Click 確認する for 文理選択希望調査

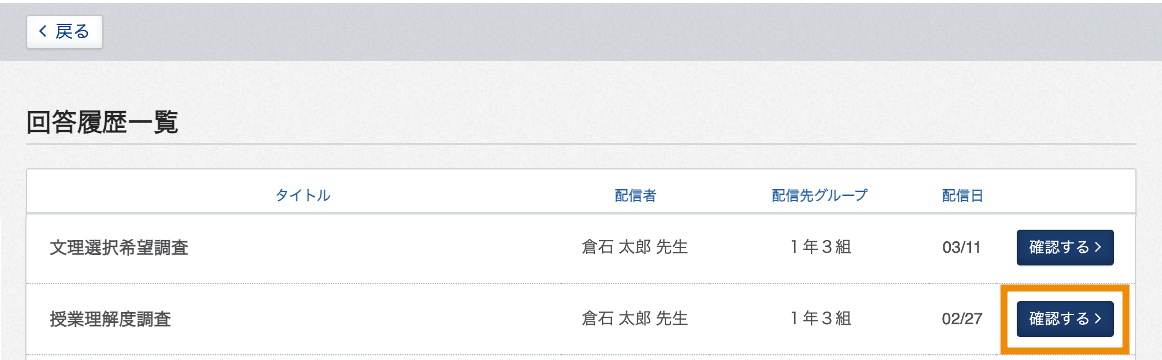pyautogui.click(x=1065, y=247)
